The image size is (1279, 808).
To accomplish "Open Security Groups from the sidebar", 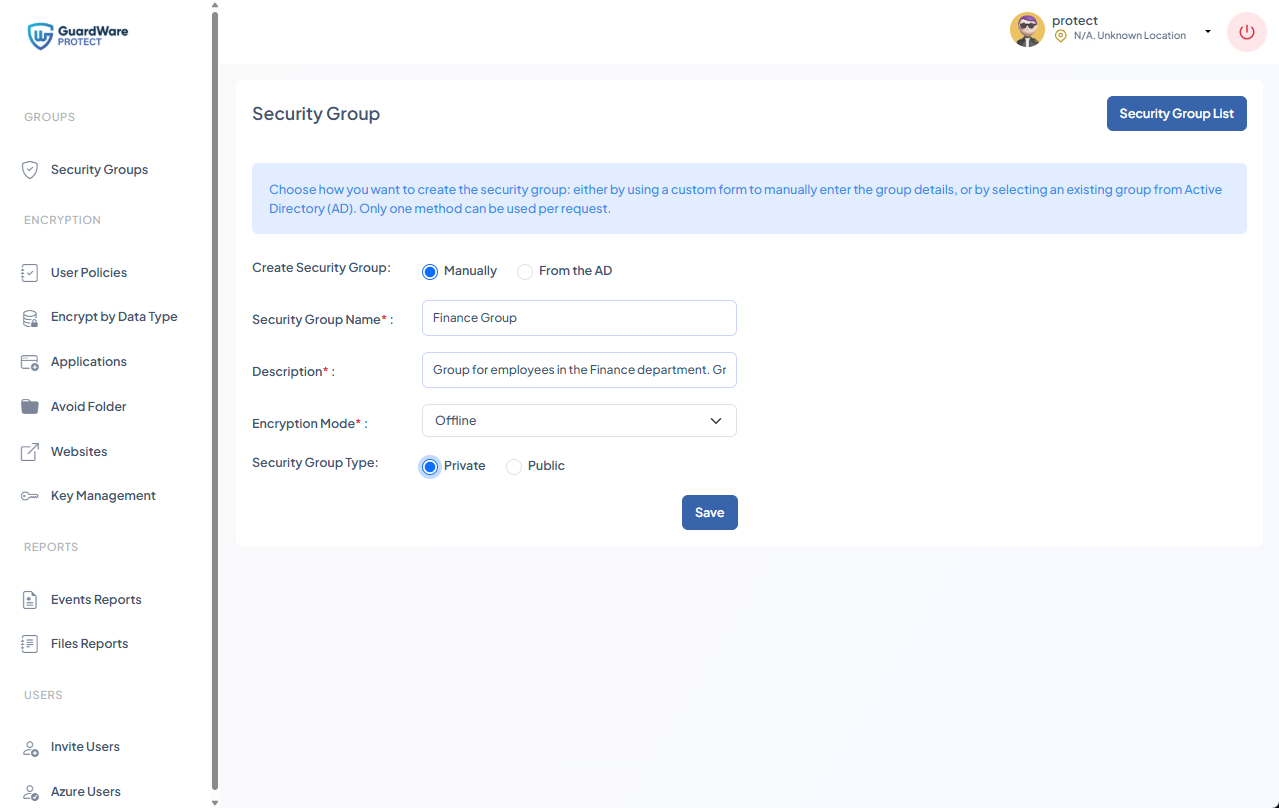I will pos(99,169).
